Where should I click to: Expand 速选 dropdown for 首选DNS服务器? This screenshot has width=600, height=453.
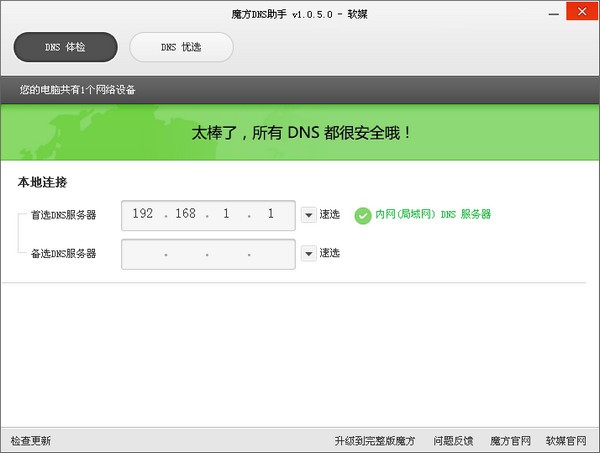coord(308,215)
